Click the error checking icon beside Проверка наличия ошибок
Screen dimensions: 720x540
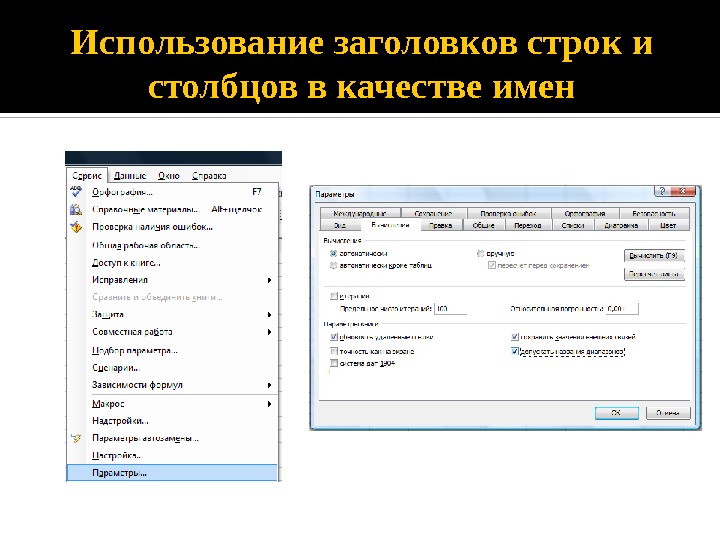pos(76,227)
